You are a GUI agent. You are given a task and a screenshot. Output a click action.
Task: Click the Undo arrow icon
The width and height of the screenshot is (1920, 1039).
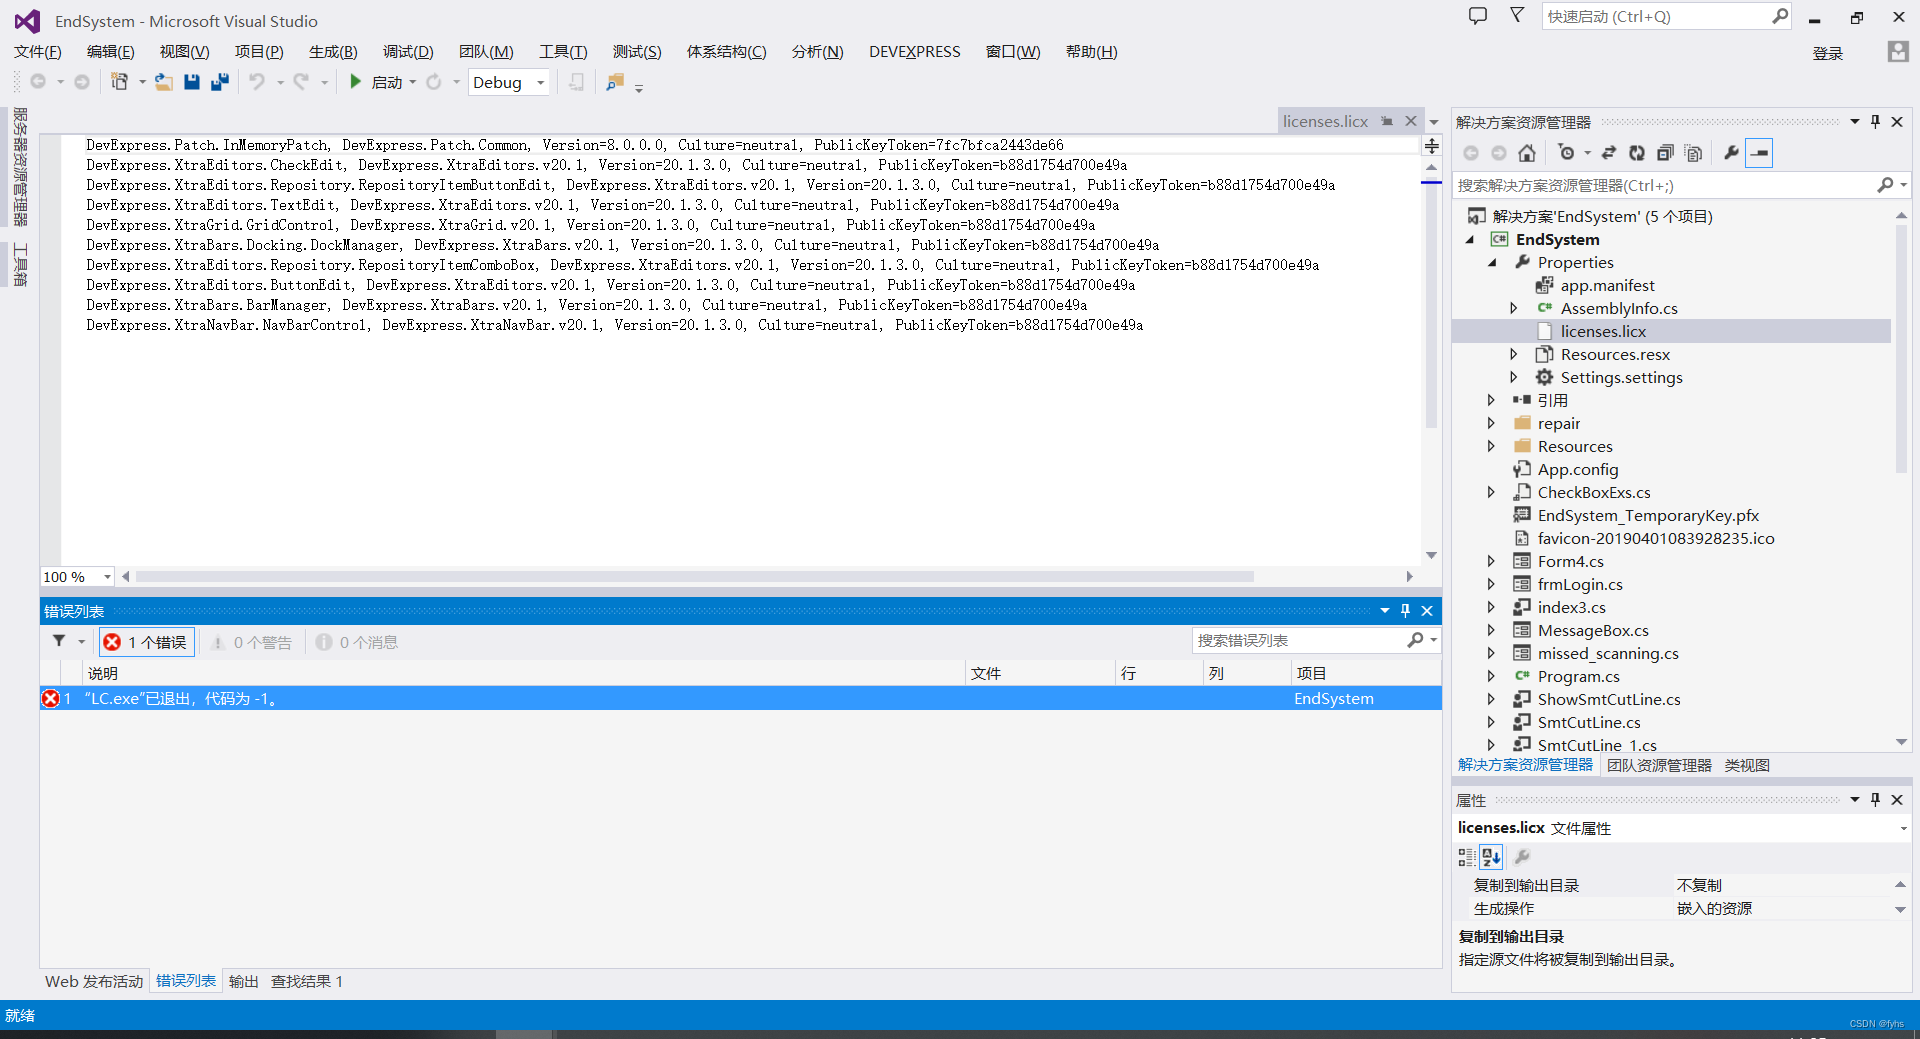click(257, 82)
